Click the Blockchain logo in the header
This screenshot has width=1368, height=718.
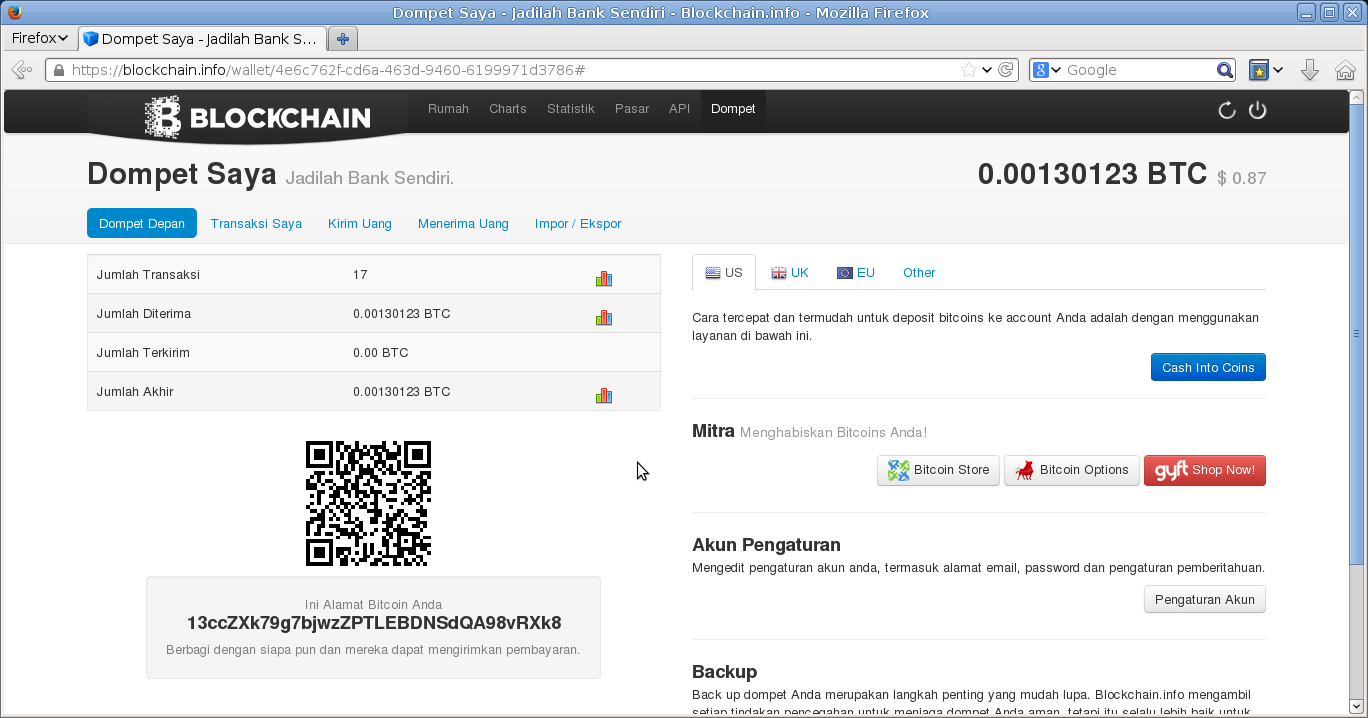point(257,116)
